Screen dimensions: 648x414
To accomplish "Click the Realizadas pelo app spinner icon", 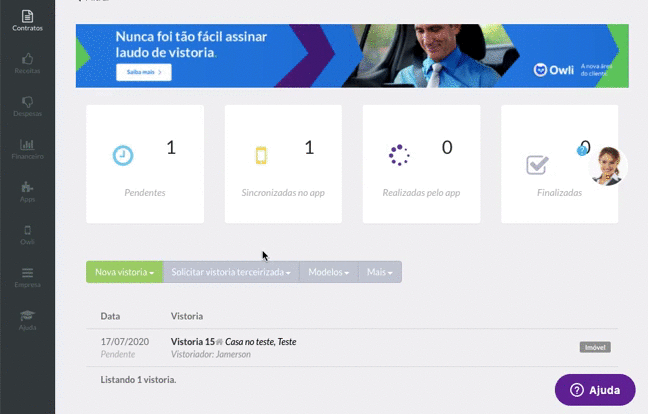I will [x=399, y=155].
